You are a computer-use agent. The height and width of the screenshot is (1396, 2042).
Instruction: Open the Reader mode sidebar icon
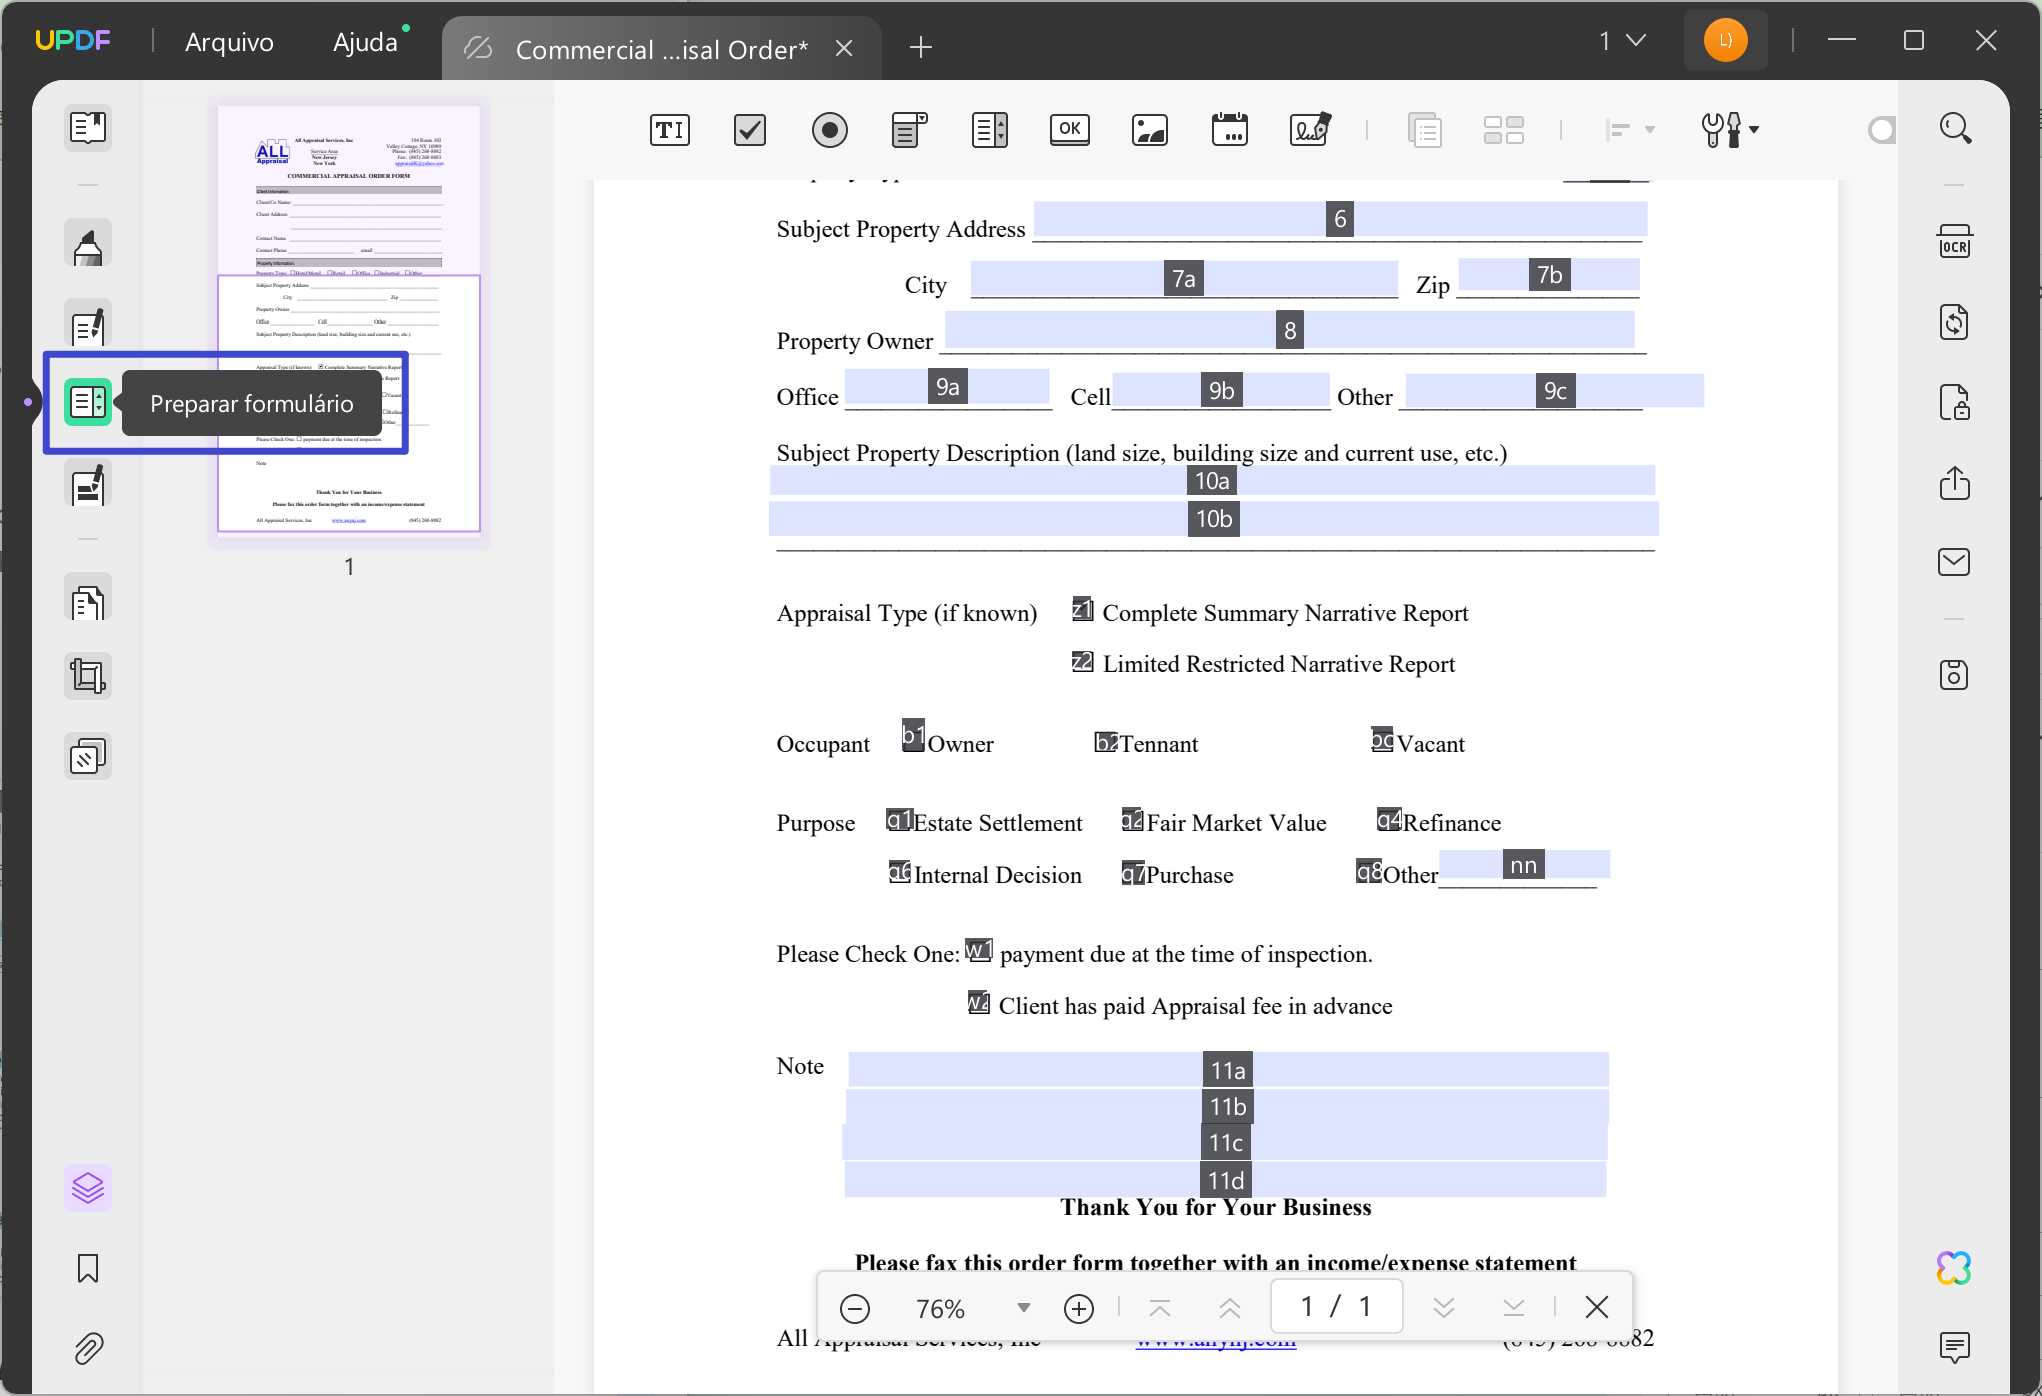[88, 128]
